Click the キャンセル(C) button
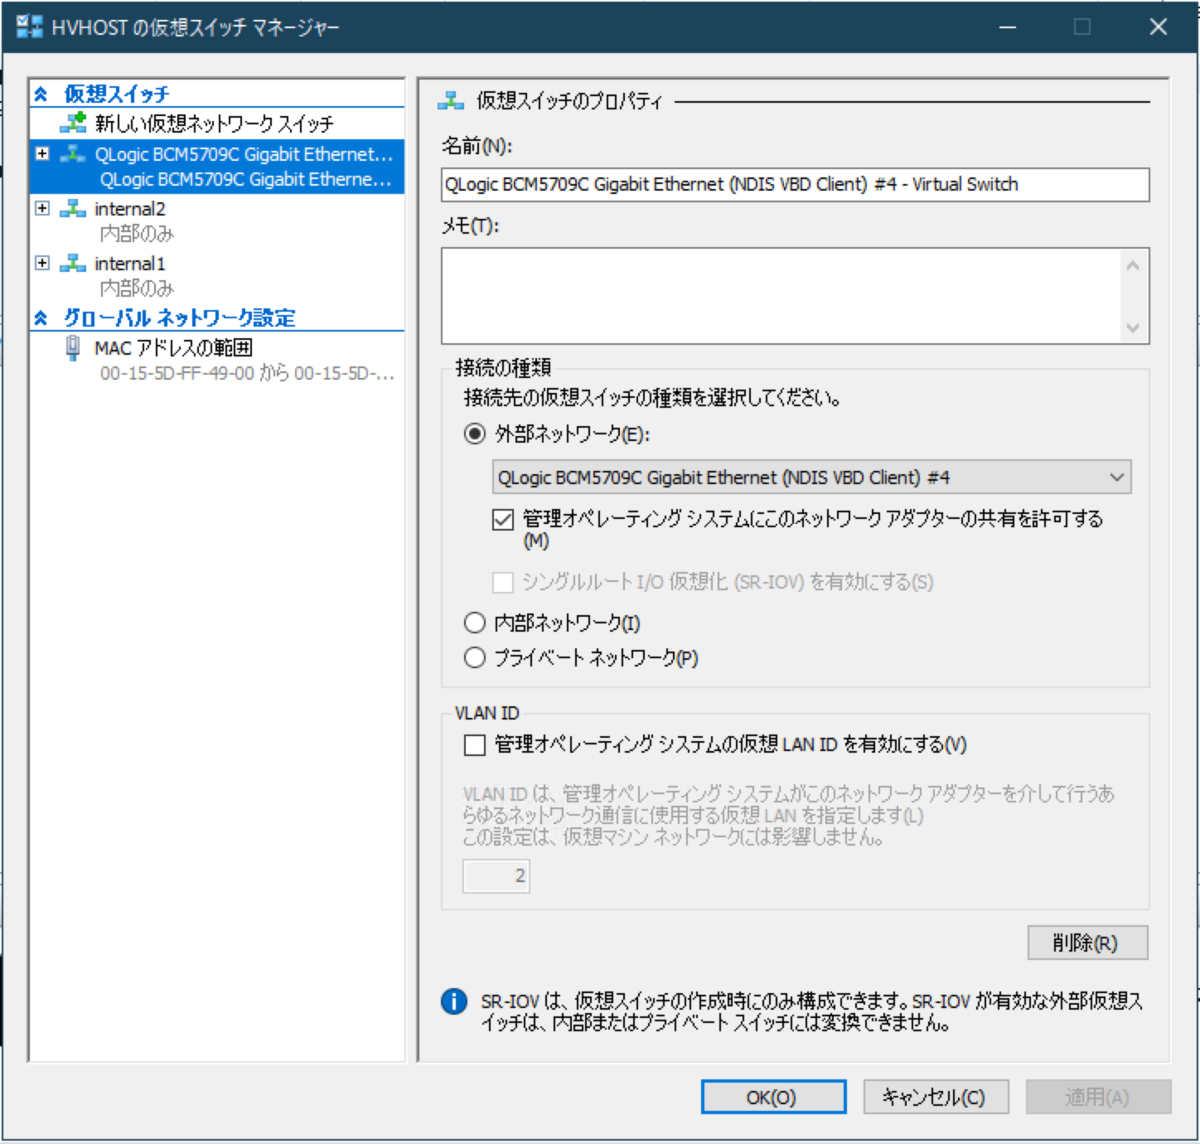 tap(935, 1097)
